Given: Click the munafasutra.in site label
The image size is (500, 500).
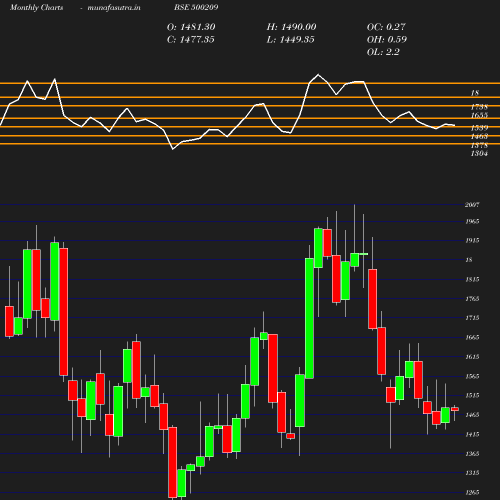Looking at the screenshot, I should [x=114, y=8].
